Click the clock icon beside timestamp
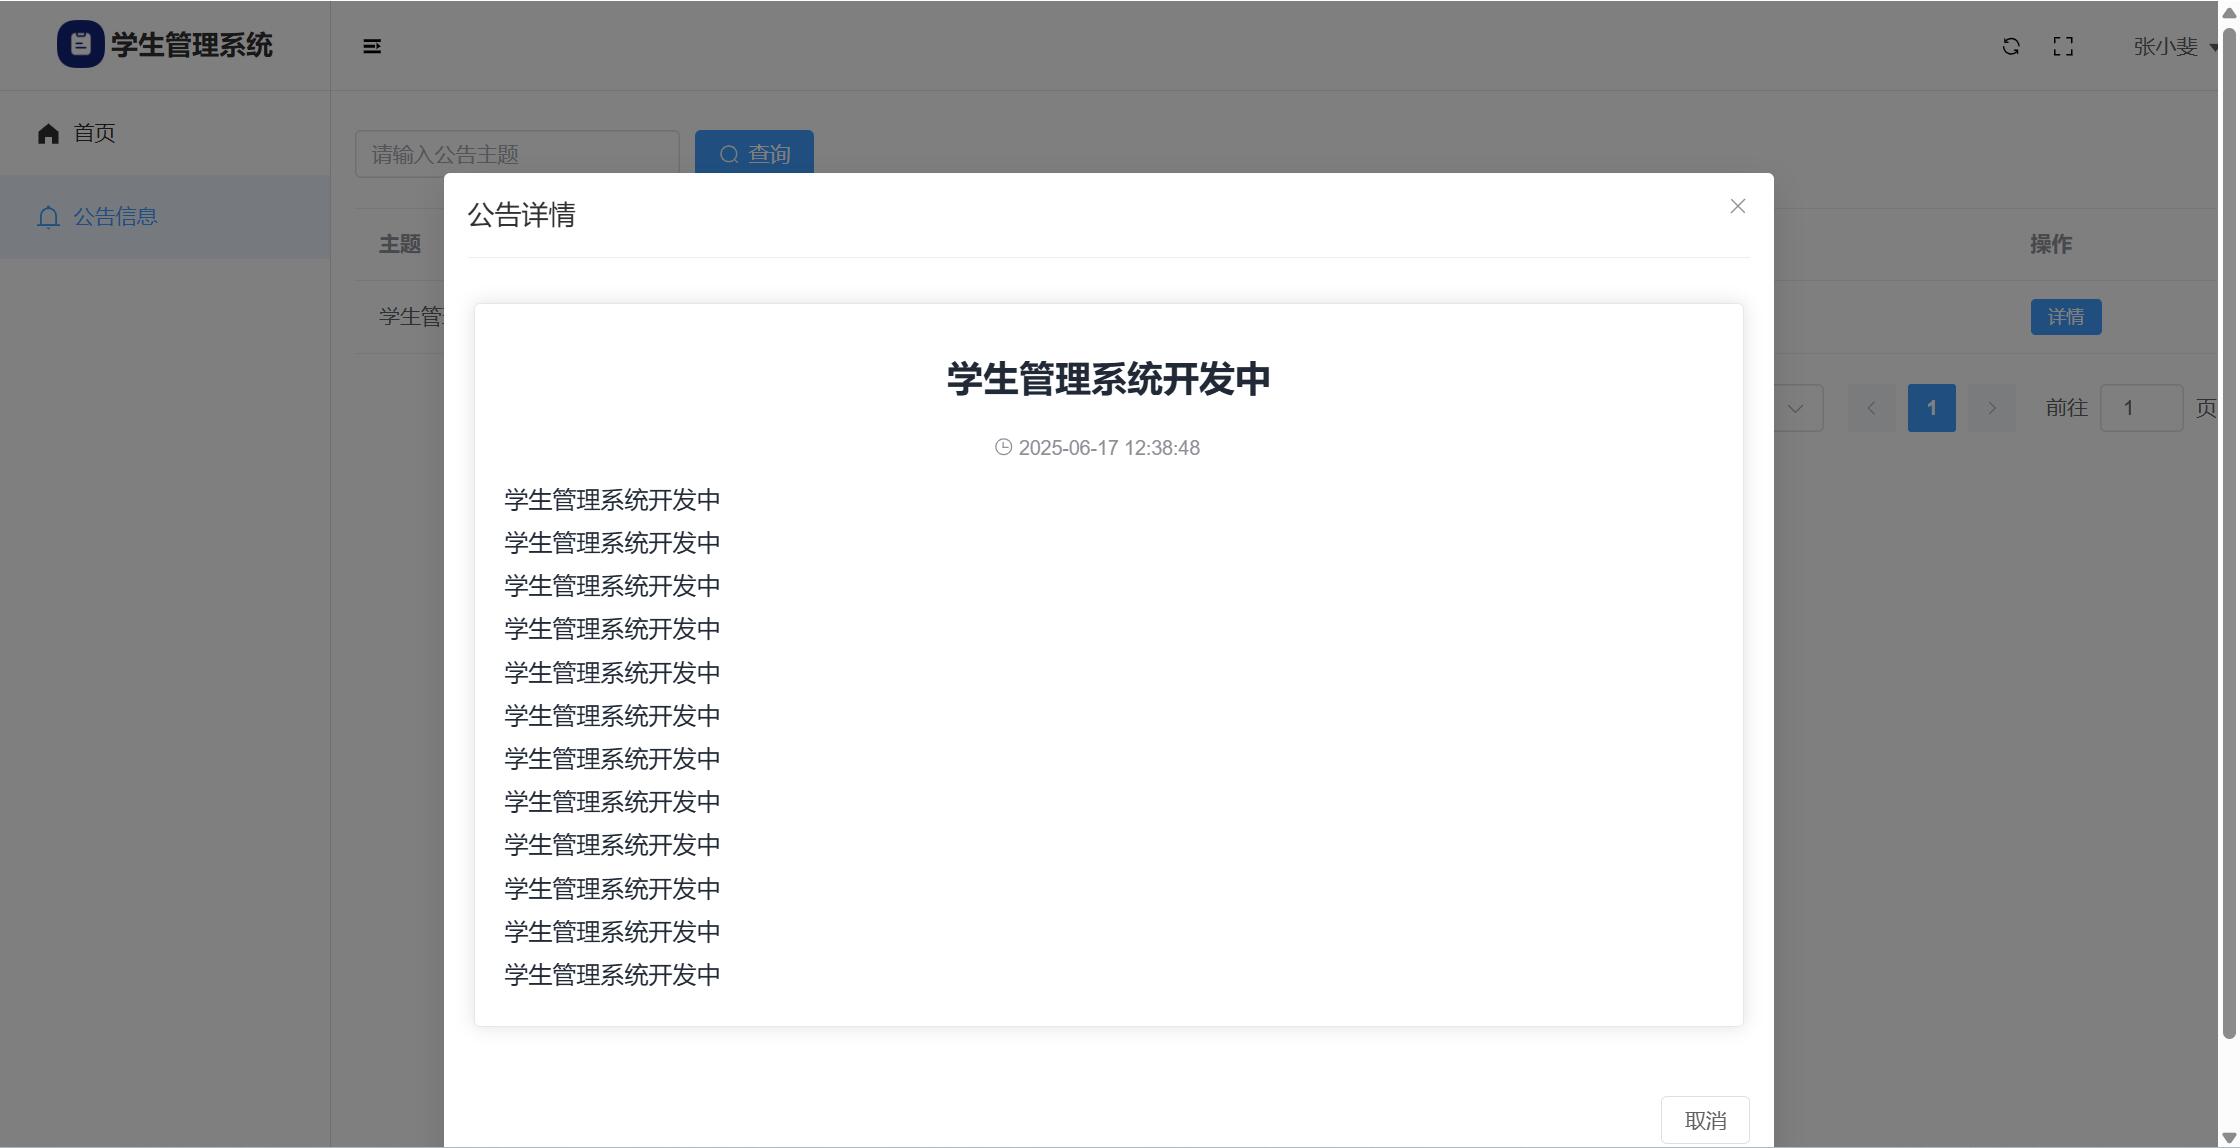 (x=1003, y=447)
